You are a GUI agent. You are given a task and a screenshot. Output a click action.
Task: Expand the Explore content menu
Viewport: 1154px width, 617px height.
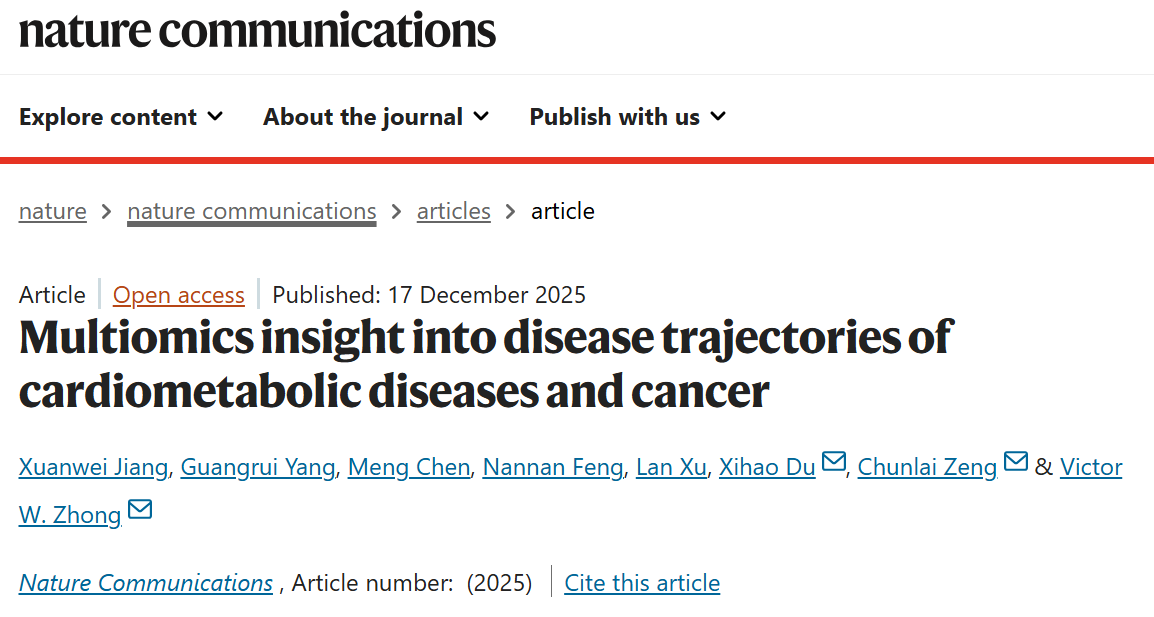pos(121,117)
